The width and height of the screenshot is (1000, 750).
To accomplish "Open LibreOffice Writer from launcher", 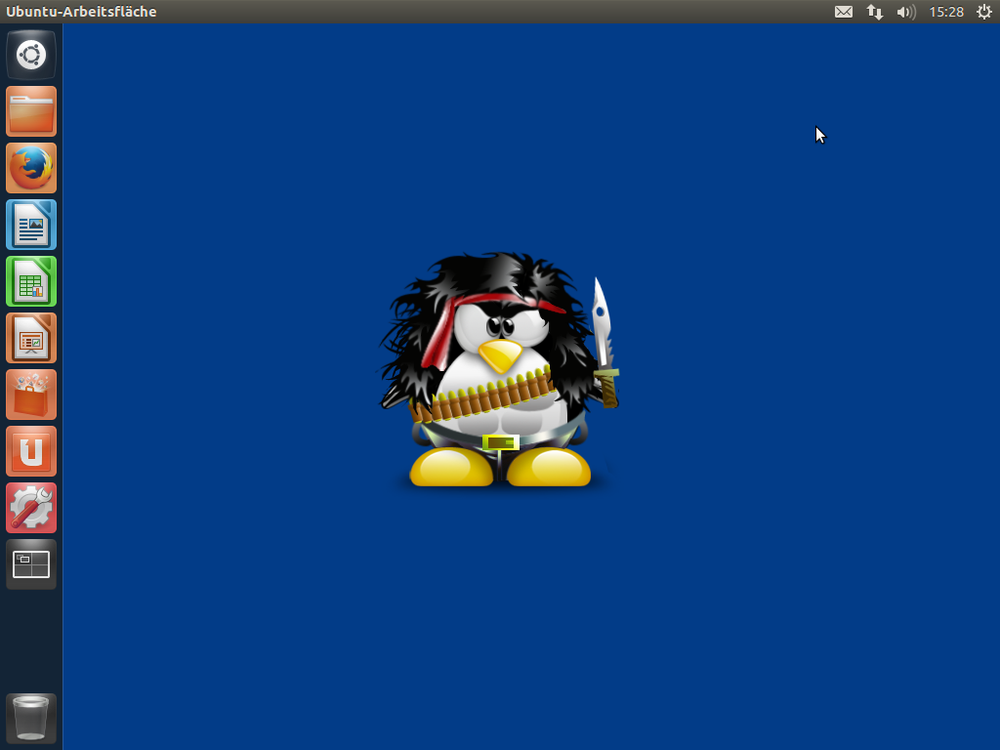I will (x=31, y=225).
